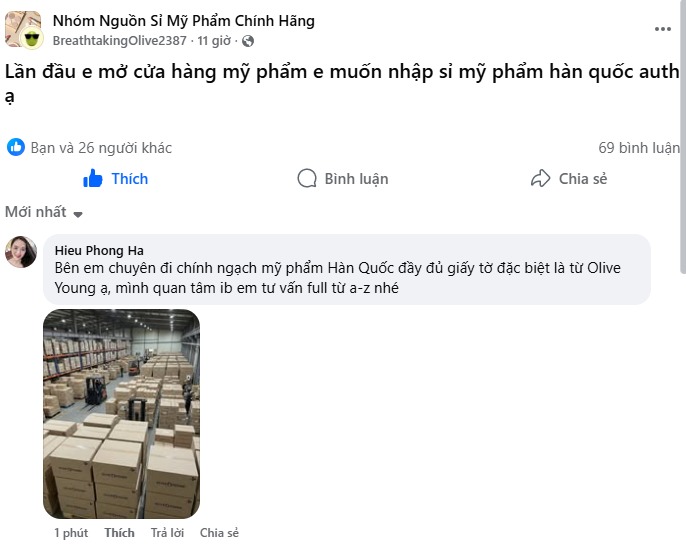Image resolution: width=686 pixels, height=545 pixels.
Task: Open BreathtakingOlive2387 author profile
Action: tap(119, 41)
